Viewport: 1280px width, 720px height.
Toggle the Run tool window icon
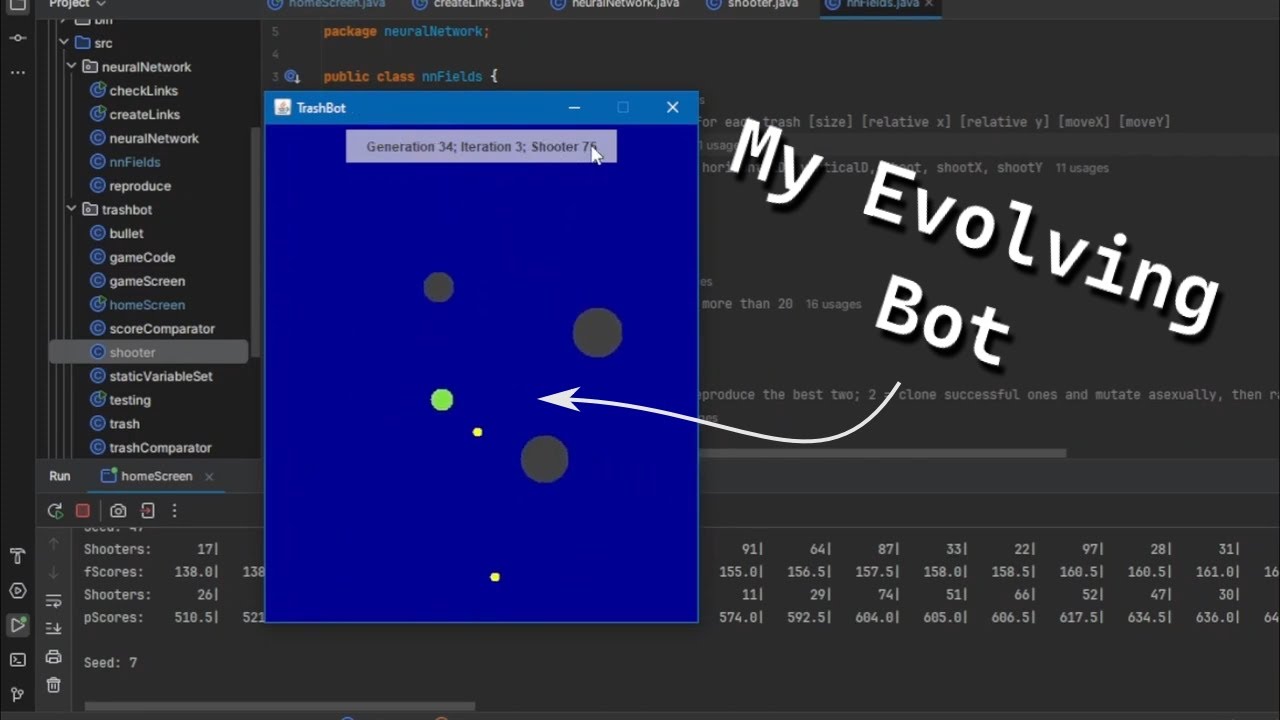[x=17, y=625]
